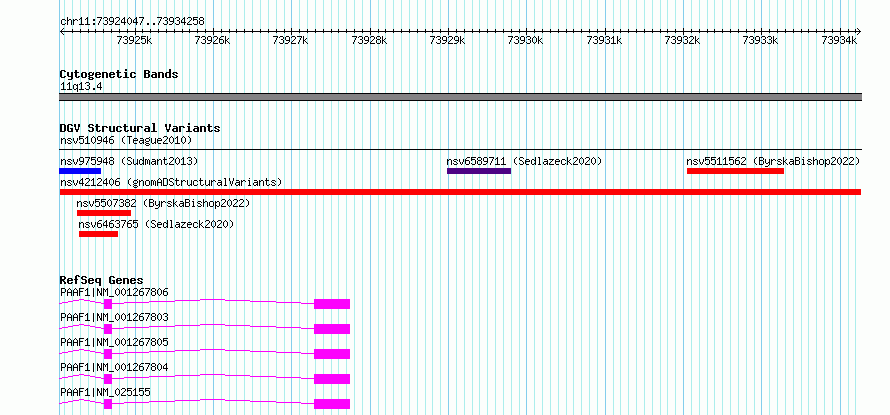The image size is (890, 415).
Task: Click the 73932k ruler tick label
Action: pyautogui.click(x=683, y=40)
